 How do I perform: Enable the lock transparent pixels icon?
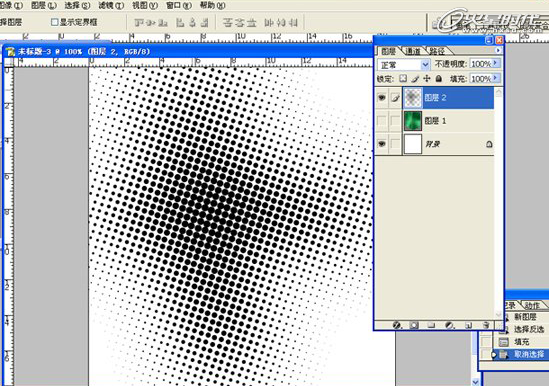[x=403, y=78]
